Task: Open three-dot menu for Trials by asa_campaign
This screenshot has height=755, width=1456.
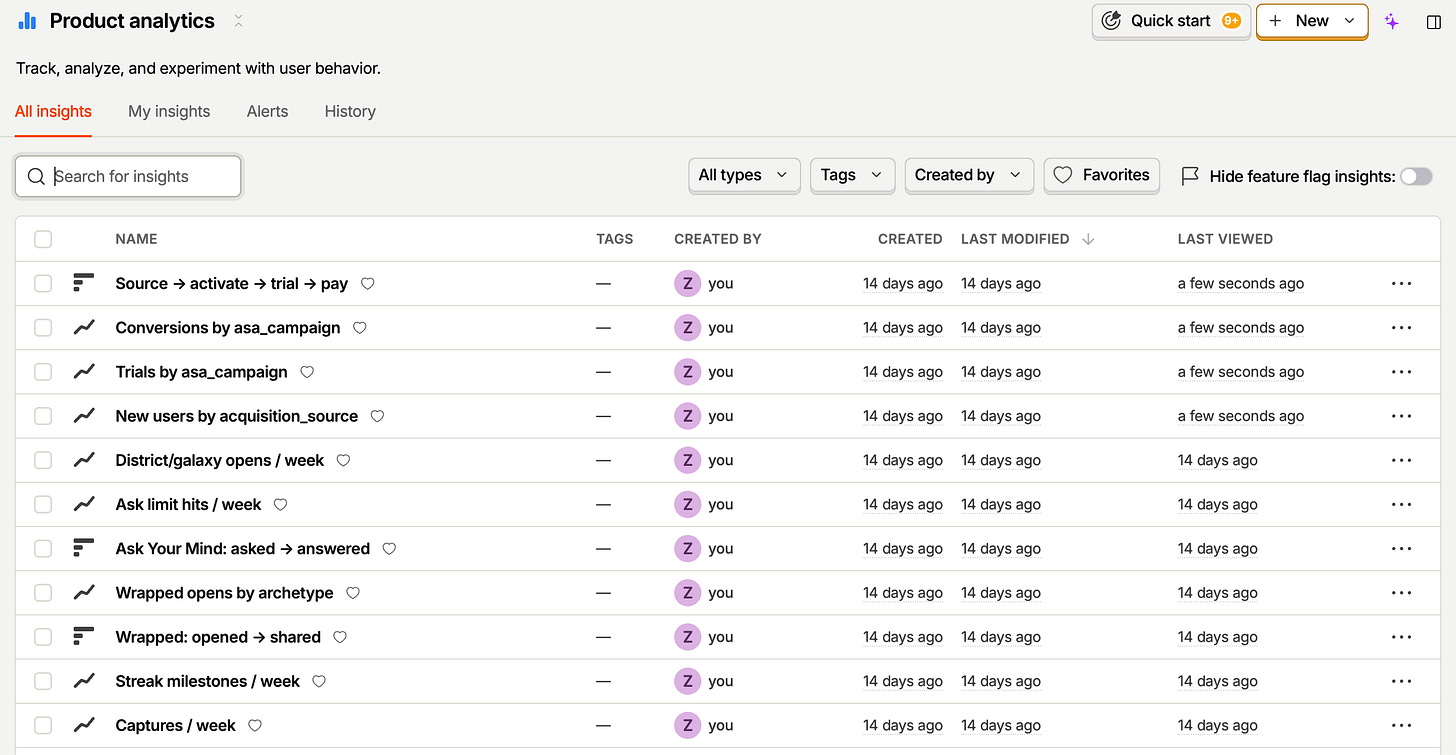Action: [x=1401, y=372]
